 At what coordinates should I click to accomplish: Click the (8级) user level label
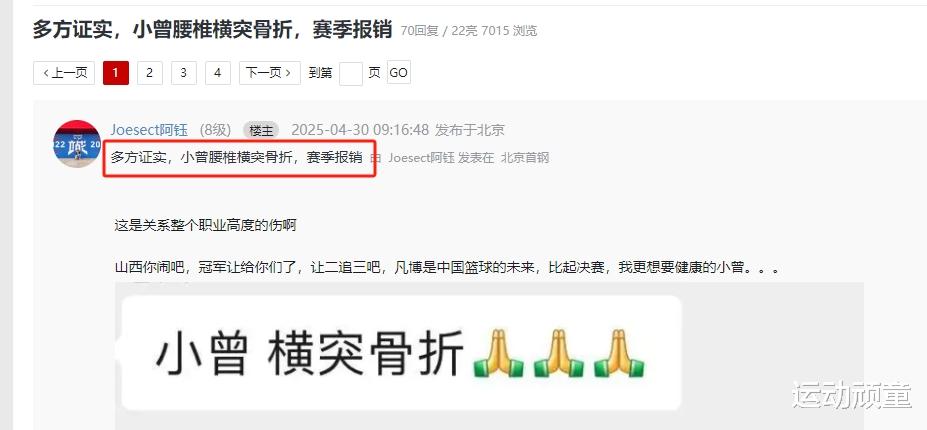[x=215, y=130]
